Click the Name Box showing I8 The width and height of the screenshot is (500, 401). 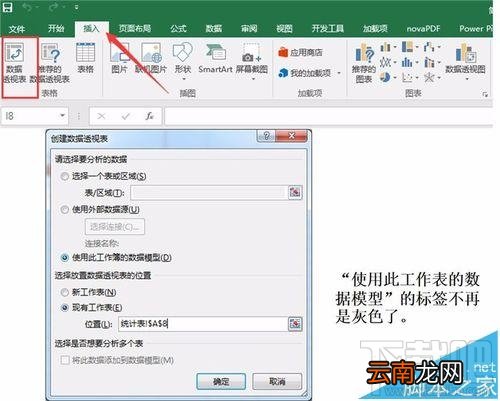[29, 116]
